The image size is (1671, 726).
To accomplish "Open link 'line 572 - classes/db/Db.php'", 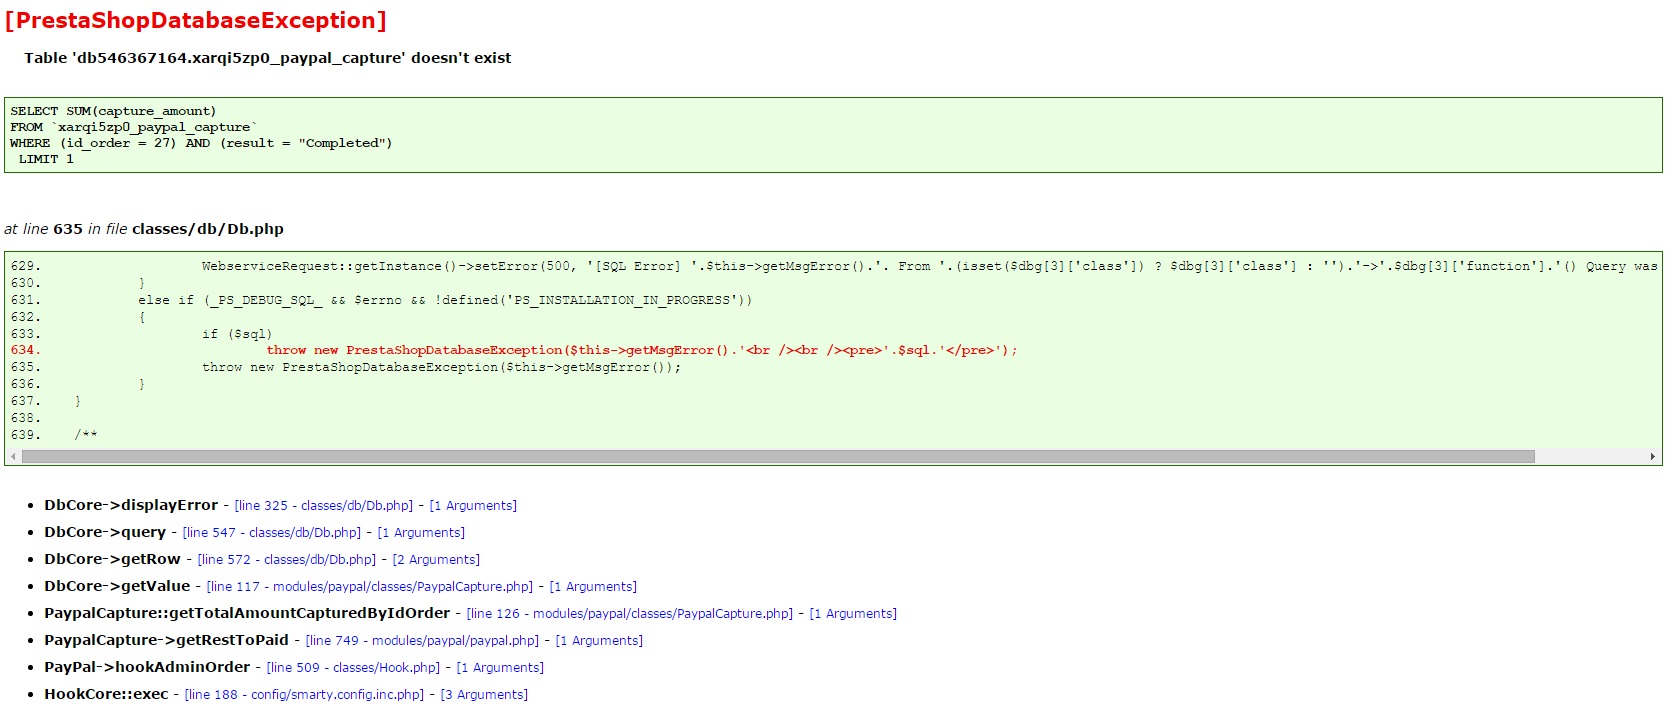I will click(x=287, y=560).
